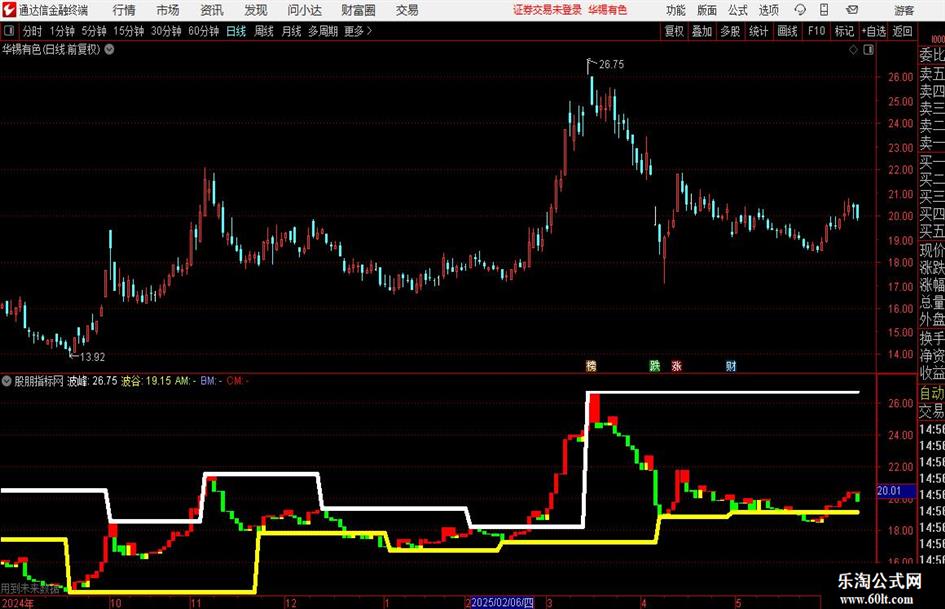Click the 13.92 low price label
The height and width of the screenshot is (609, 945).
[92, 357]
